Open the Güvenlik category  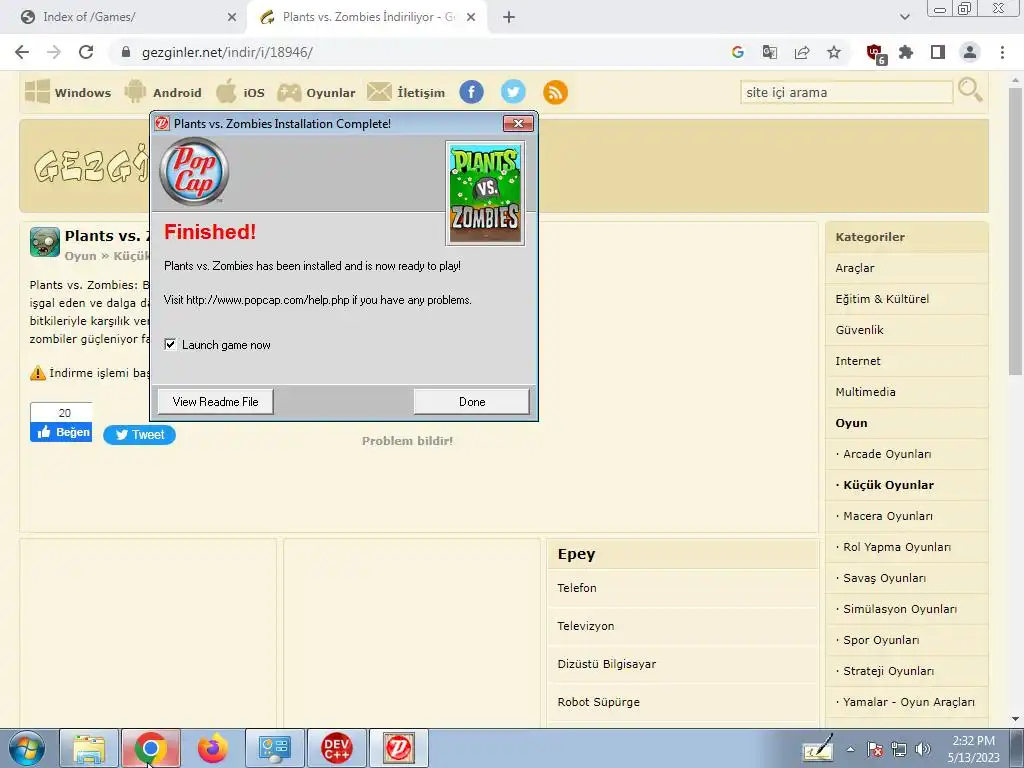[906, 330]
